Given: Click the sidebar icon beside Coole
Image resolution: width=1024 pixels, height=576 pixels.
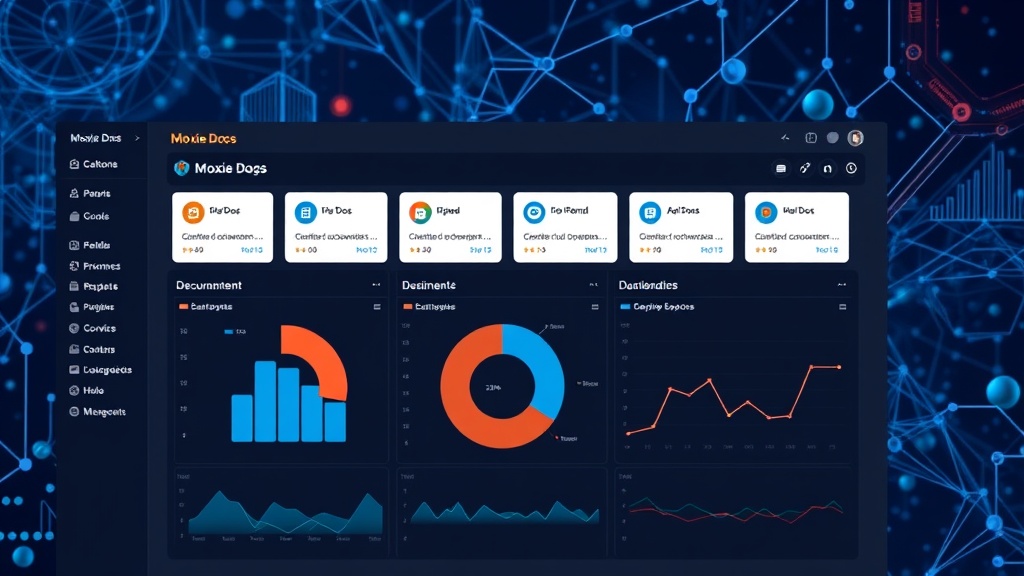Looking at the screenshot, I should [74, 216].
